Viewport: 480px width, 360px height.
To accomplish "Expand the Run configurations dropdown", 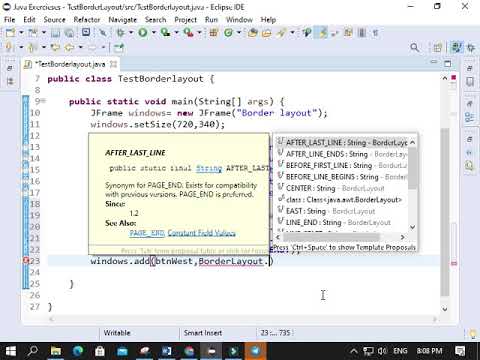I will (x=154, y=33).
